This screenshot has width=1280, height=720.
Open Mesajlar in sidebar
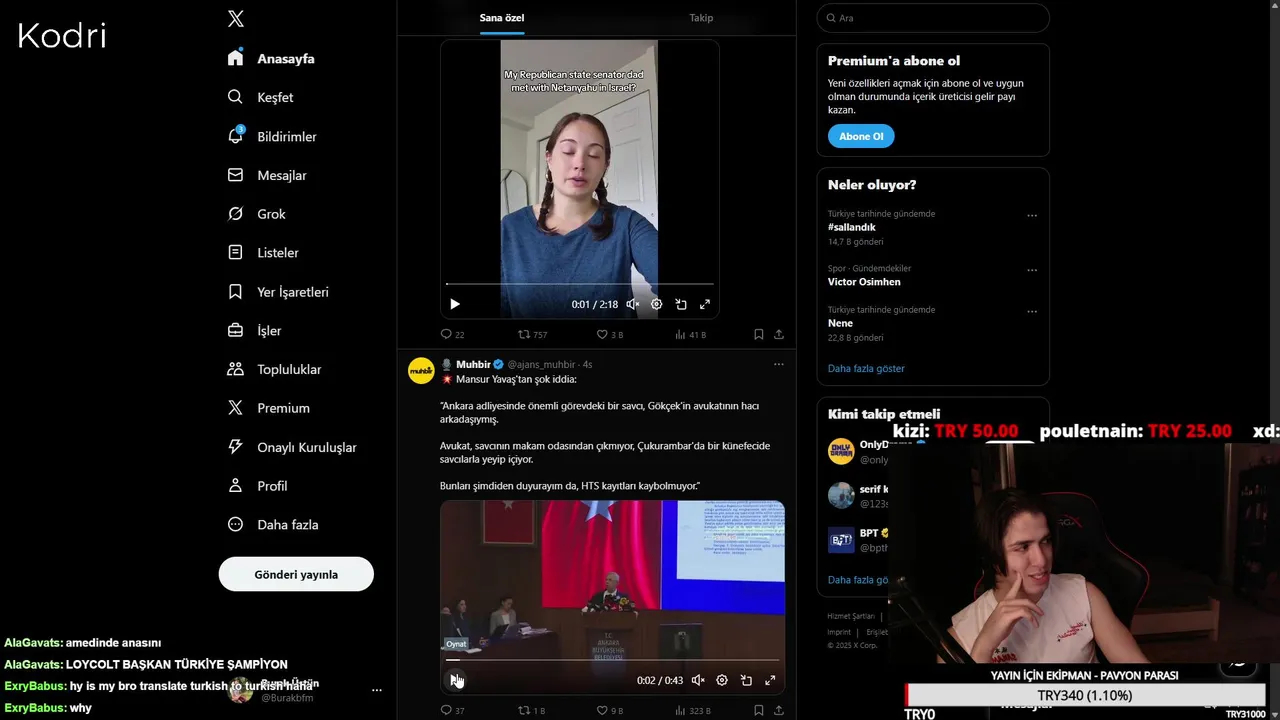pos(267,175)
